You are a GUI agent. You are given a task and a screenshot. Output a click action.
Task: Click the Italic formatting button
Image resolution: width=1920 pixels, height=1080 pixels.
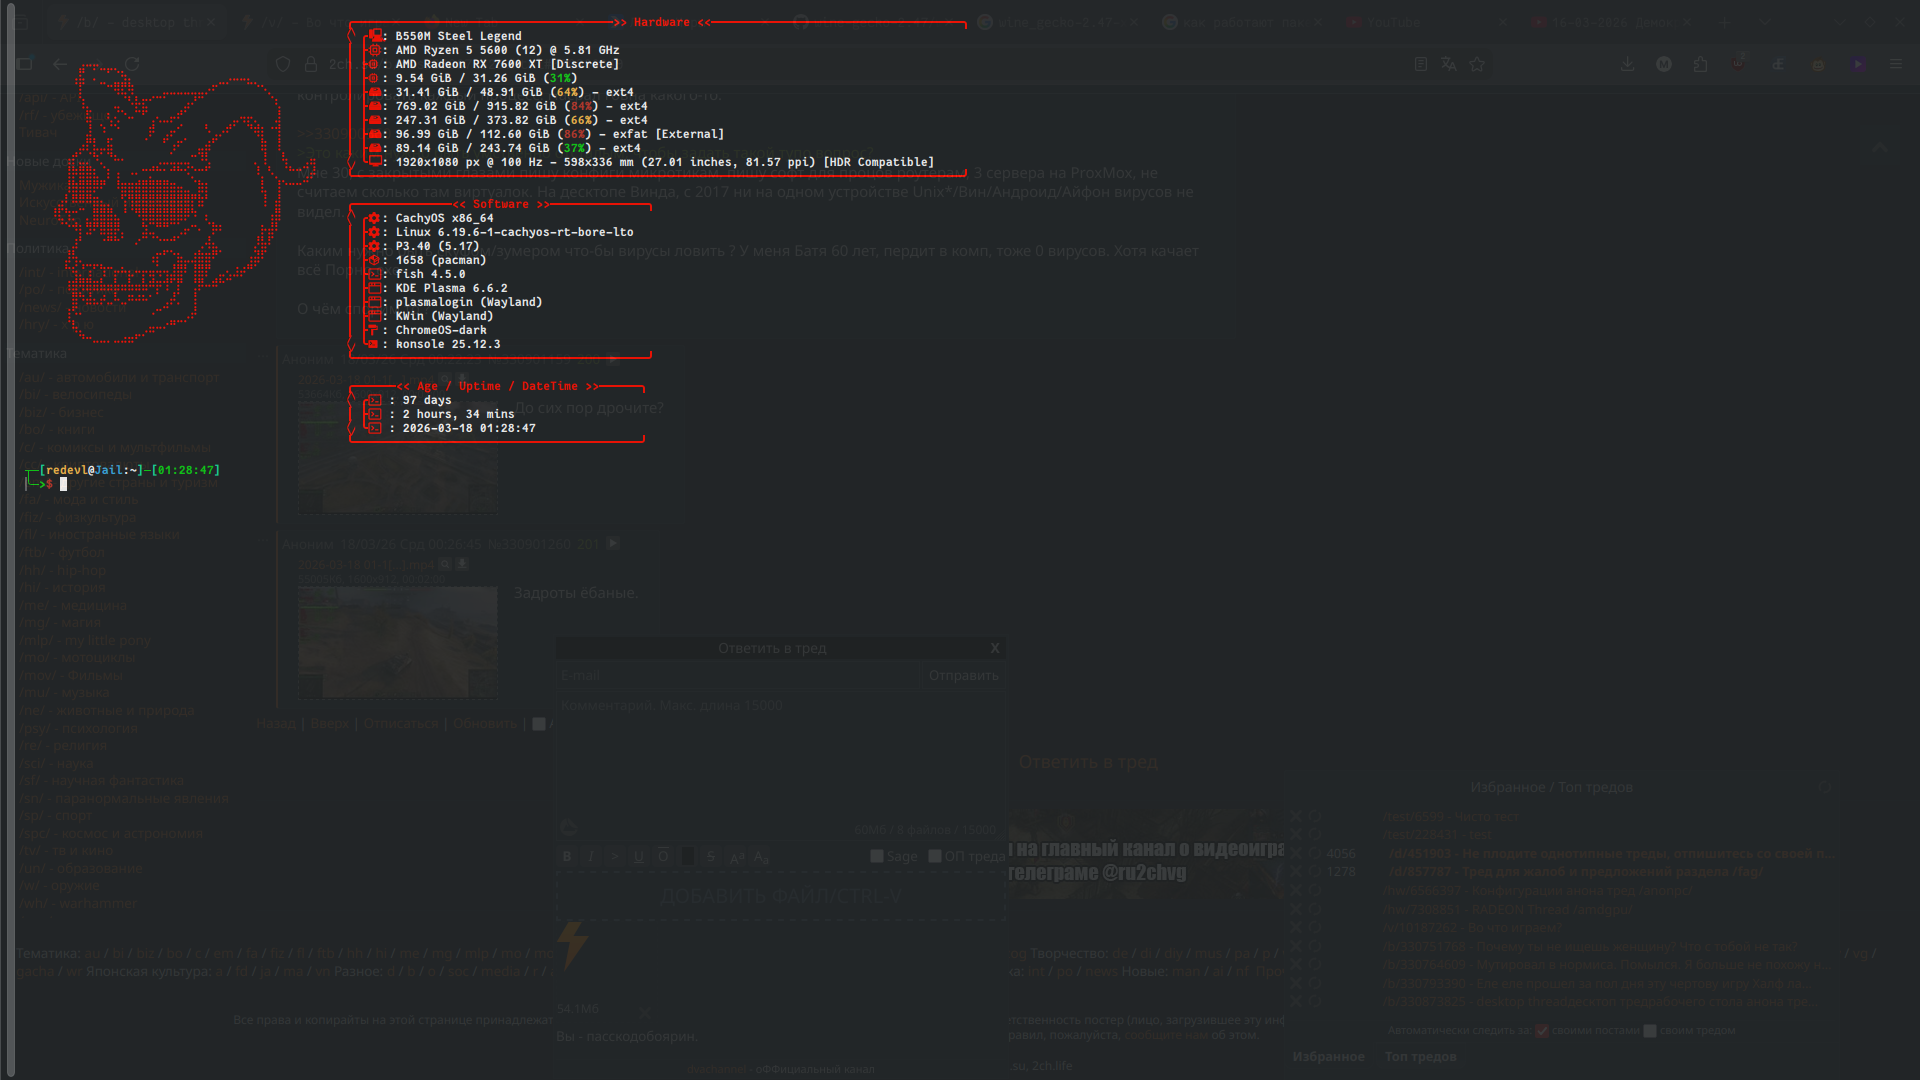coord(591,857)
